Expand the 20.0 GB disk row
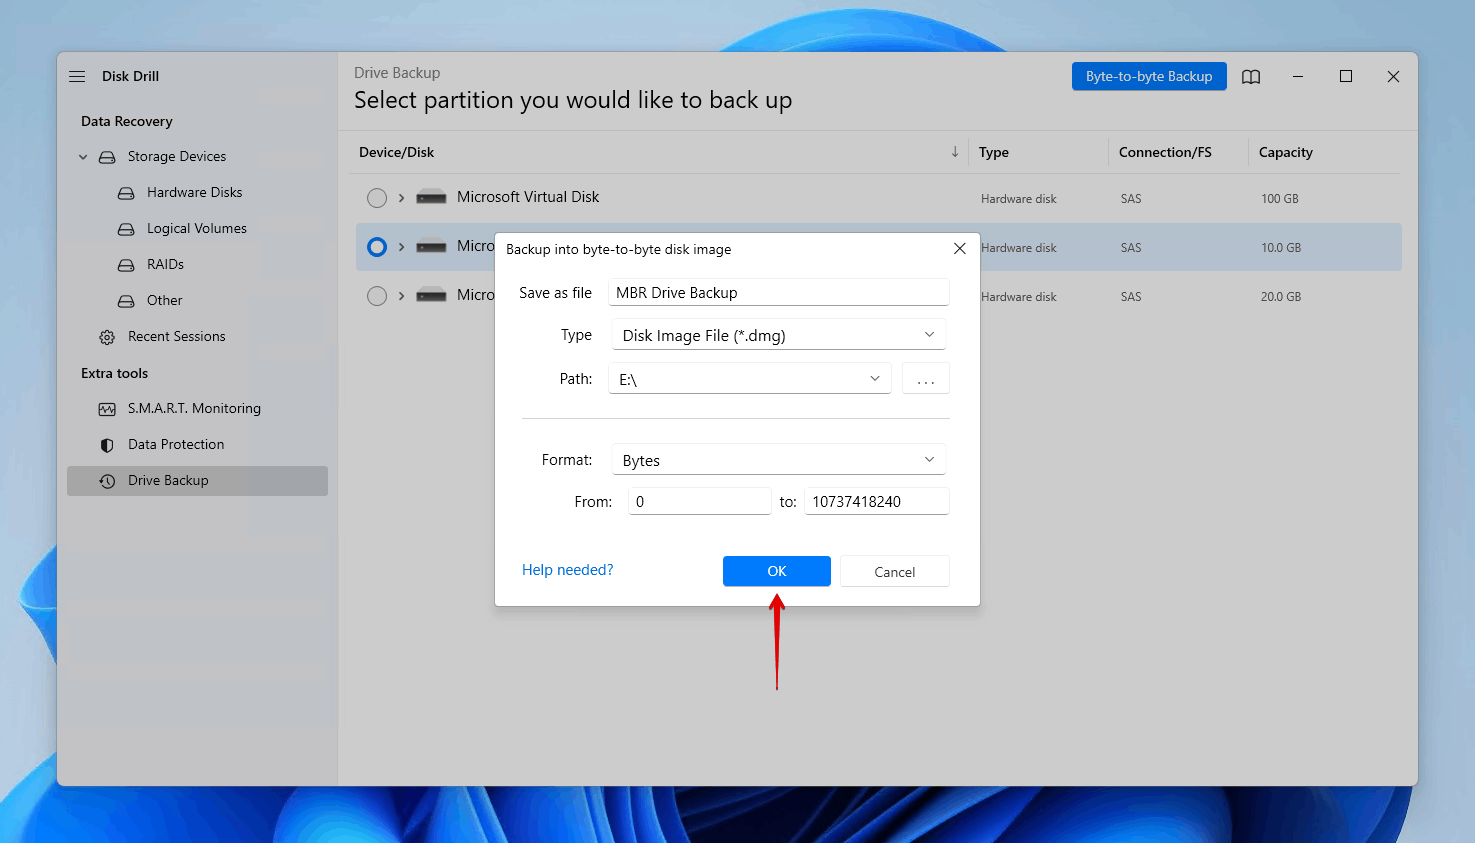This screenshot has width=1475, height=843. tap(402, 296)
